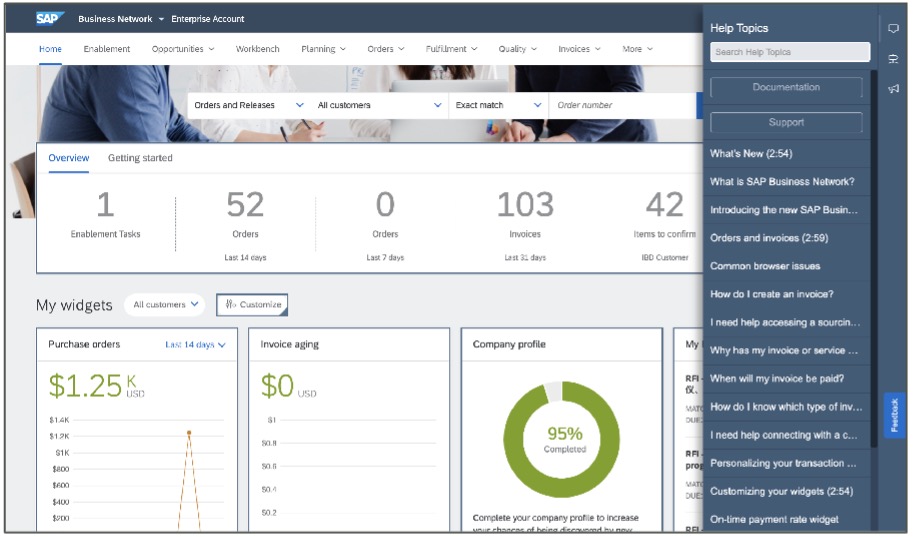This screenshot has height=537, width=913.
Task: Open the chat bubble icon in the help sidebar
Action: pos(893,29)
